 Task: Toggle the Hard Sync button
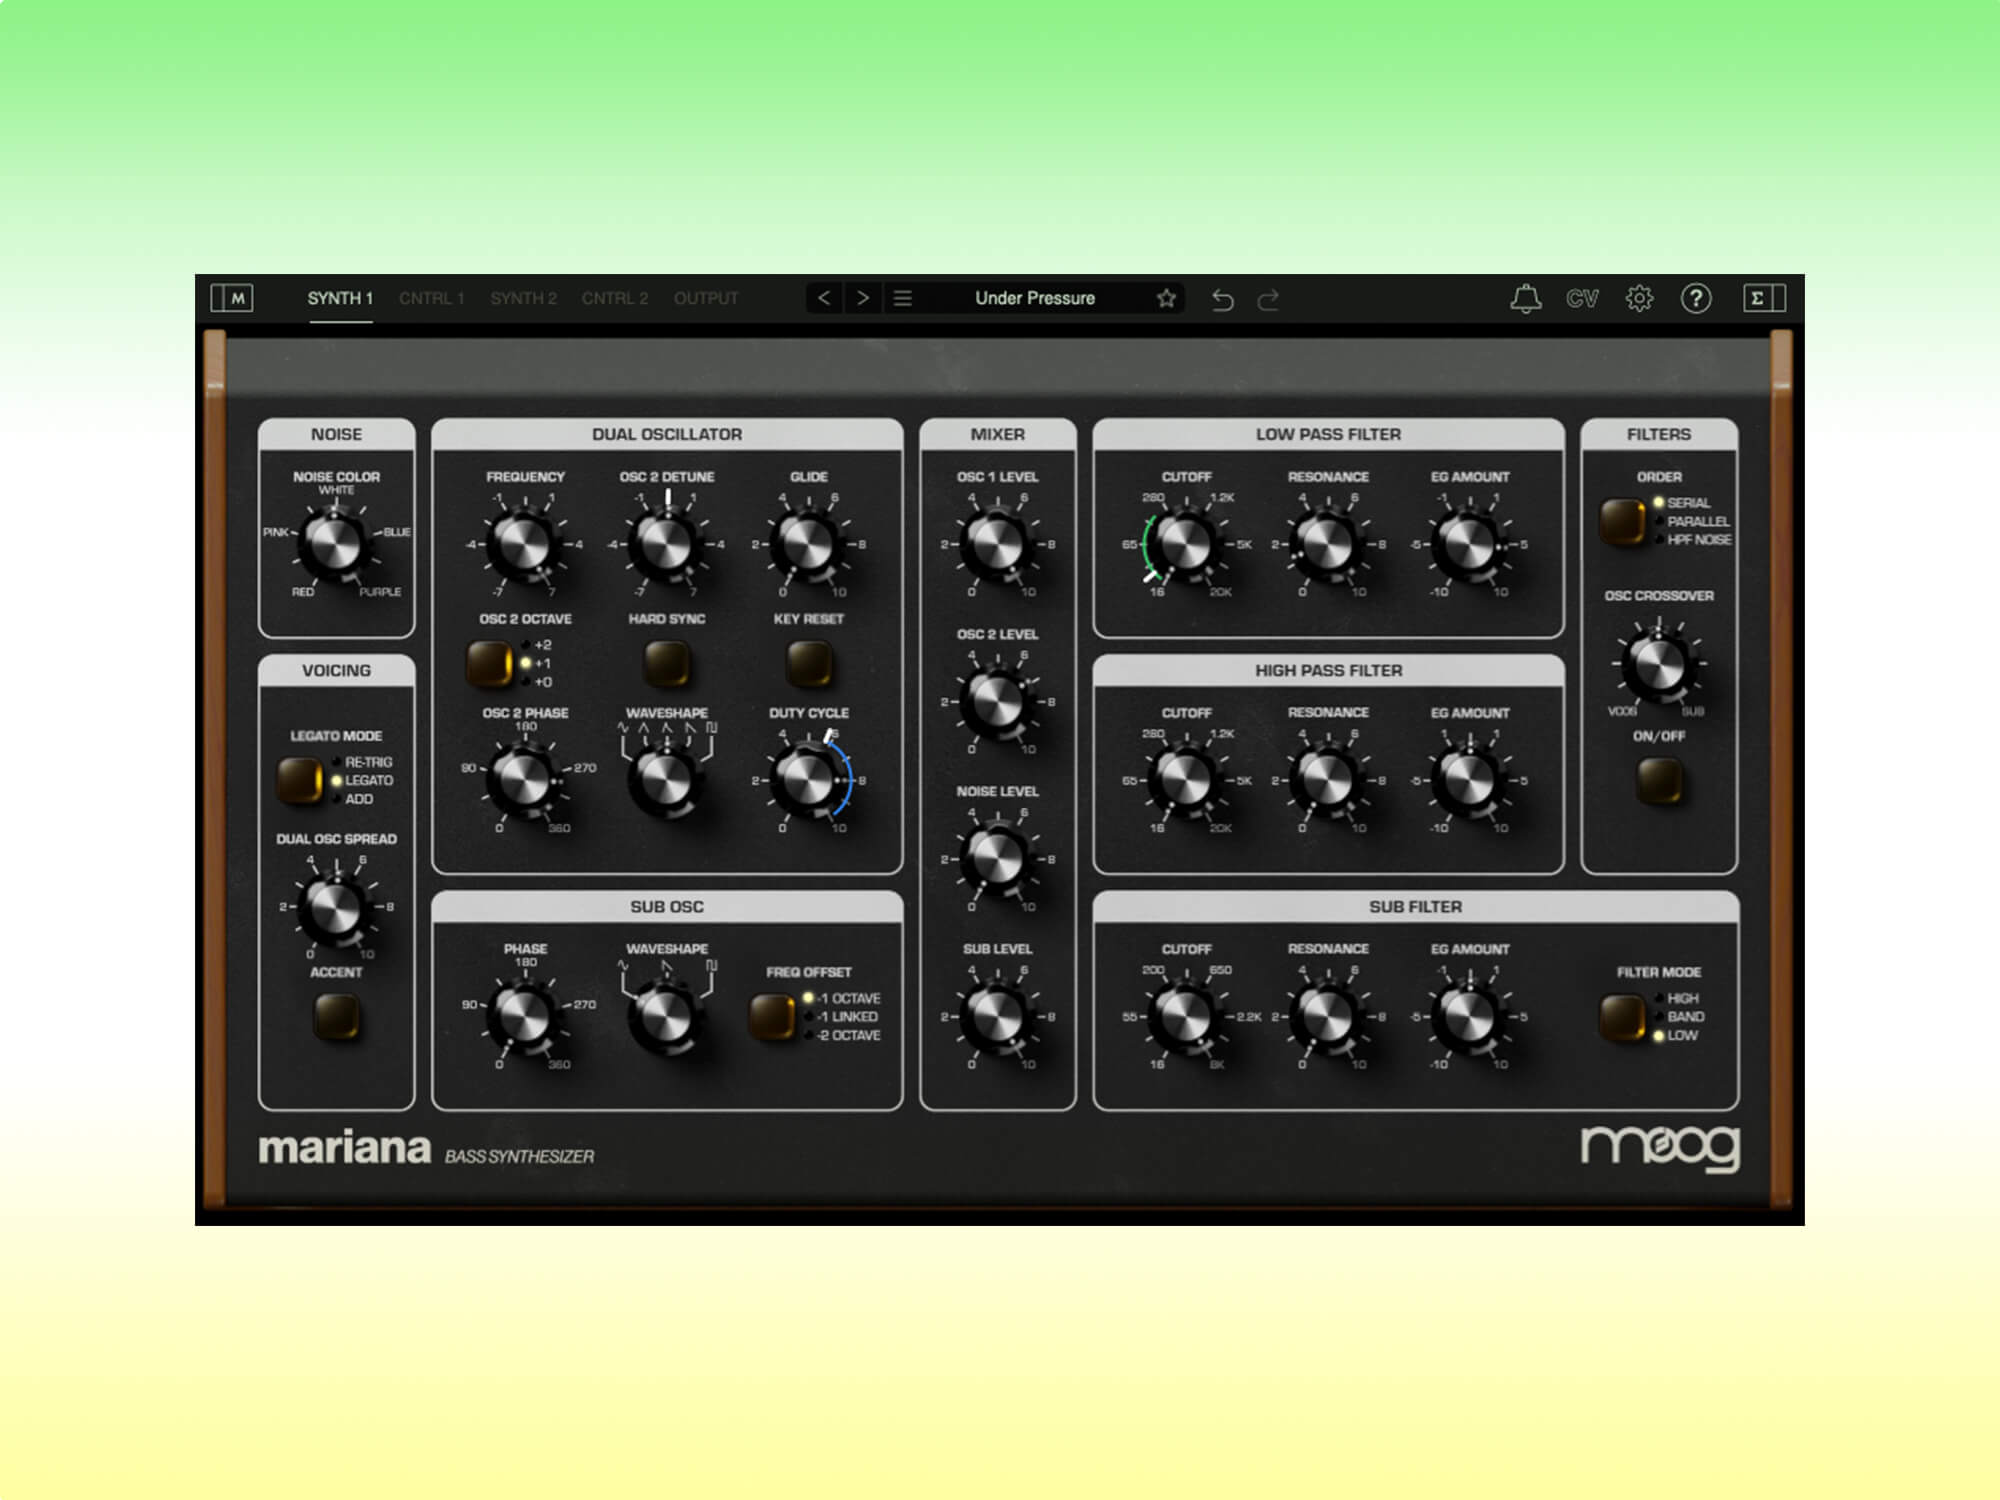[666, 663]
